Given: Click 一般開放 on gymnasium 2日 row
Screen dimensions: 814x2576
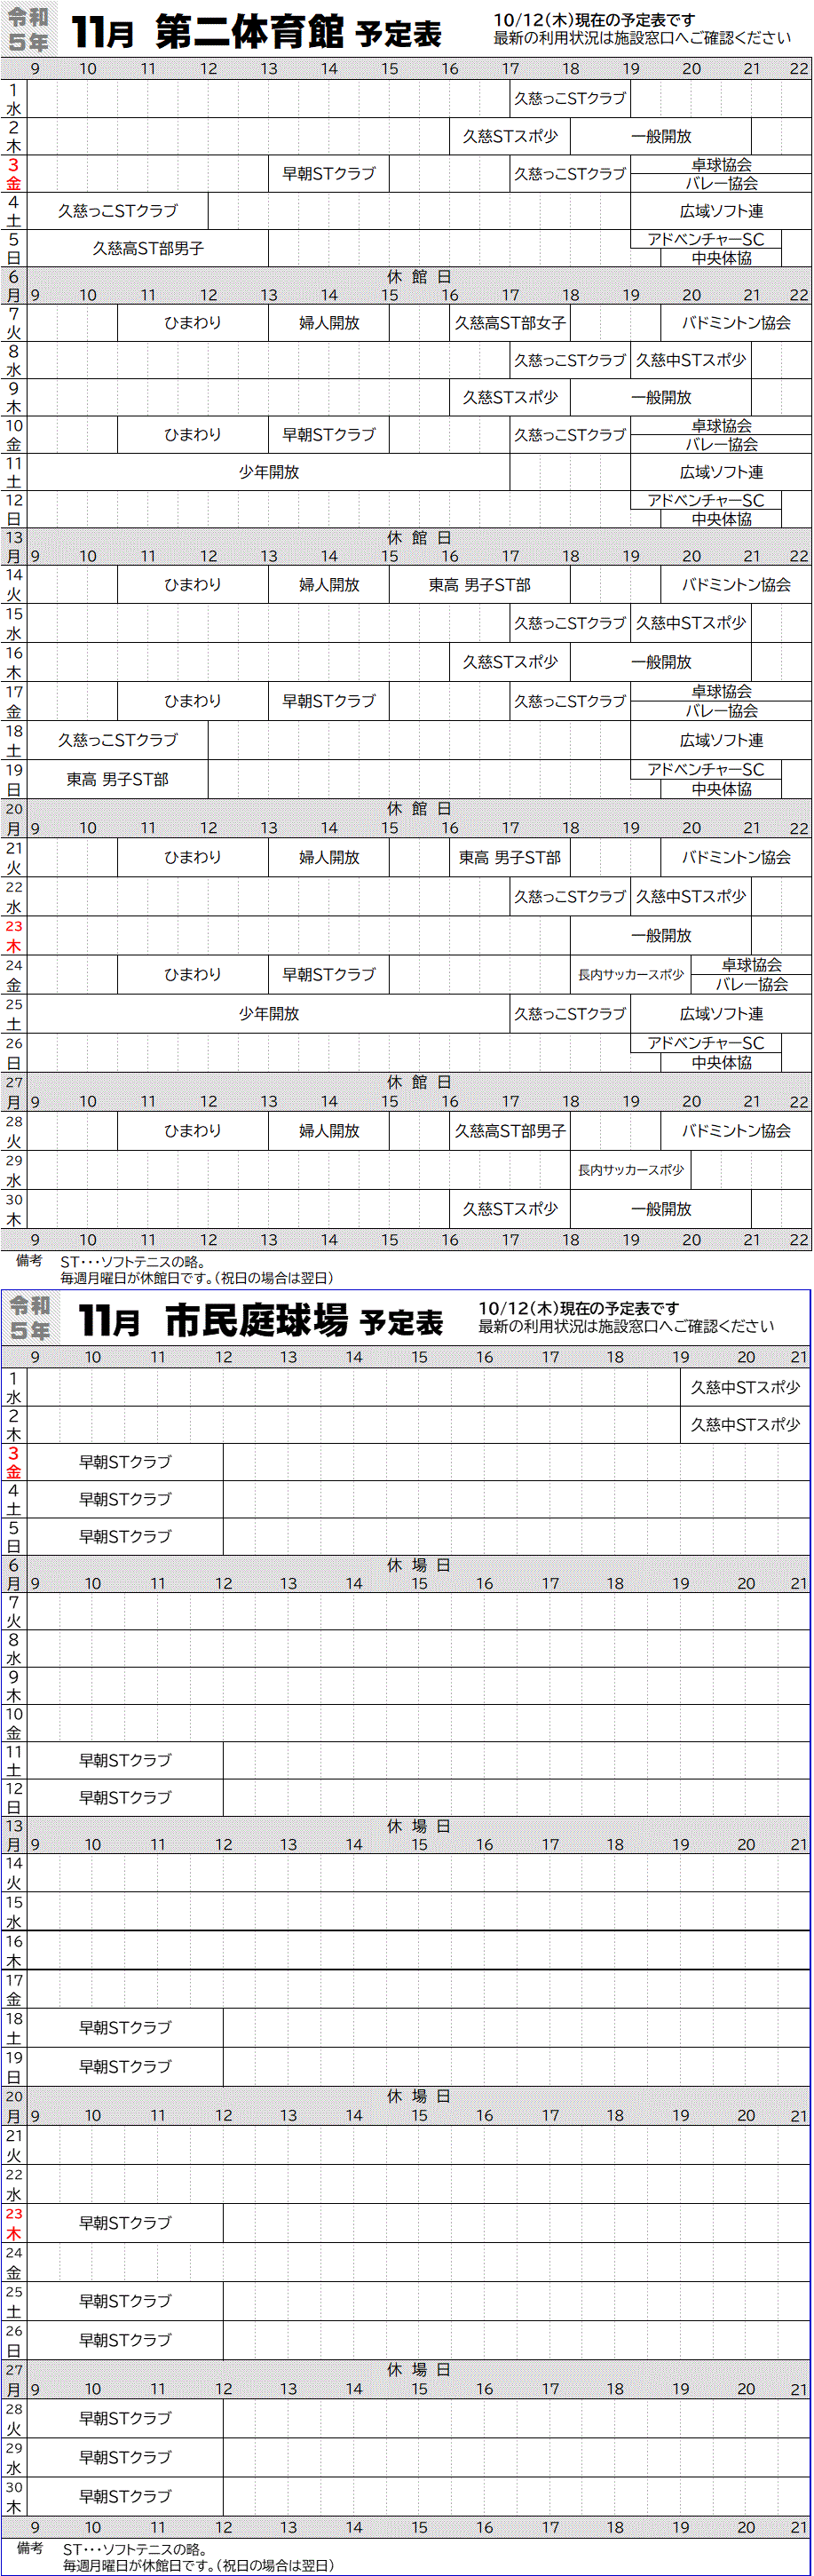Looking at the screenshot, I should click(661, 136).
